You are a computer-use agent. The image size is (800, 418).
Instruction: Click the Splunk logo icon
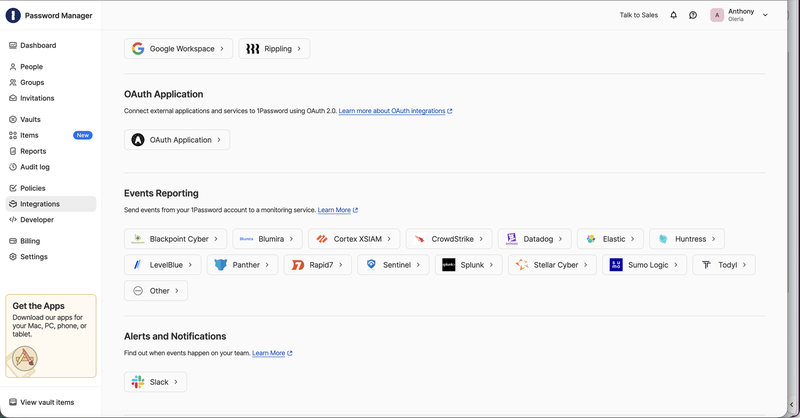(x=448, y=265)
